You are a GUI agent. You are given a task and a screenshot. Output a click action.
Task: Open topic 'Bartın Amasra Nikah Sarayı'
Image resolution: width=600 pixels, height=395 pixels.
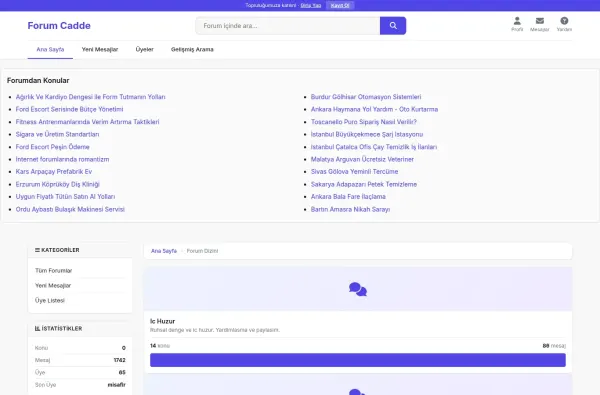coord(350,209)
